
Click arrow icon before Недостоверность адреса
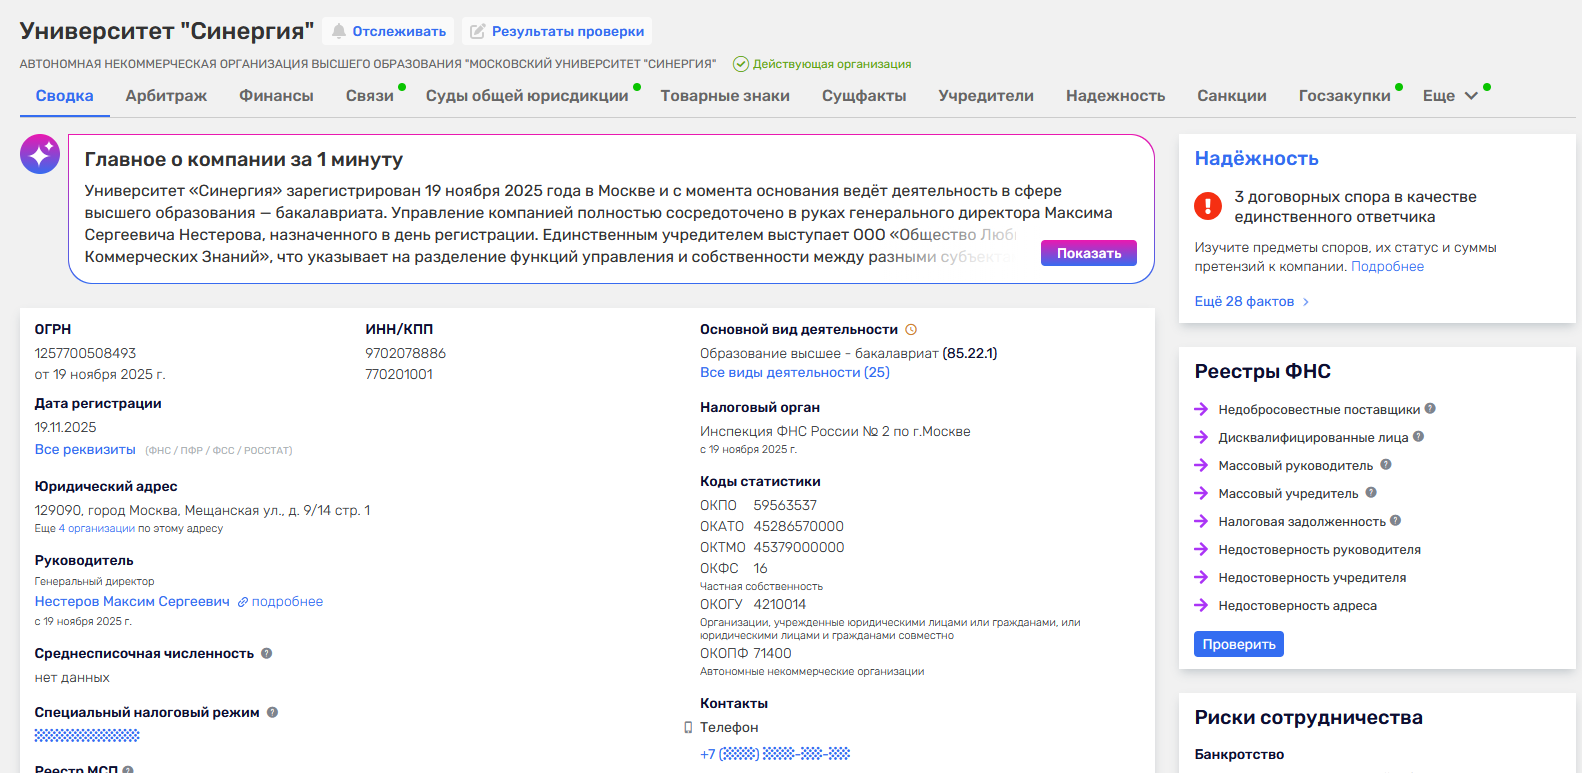[1201, 605]
